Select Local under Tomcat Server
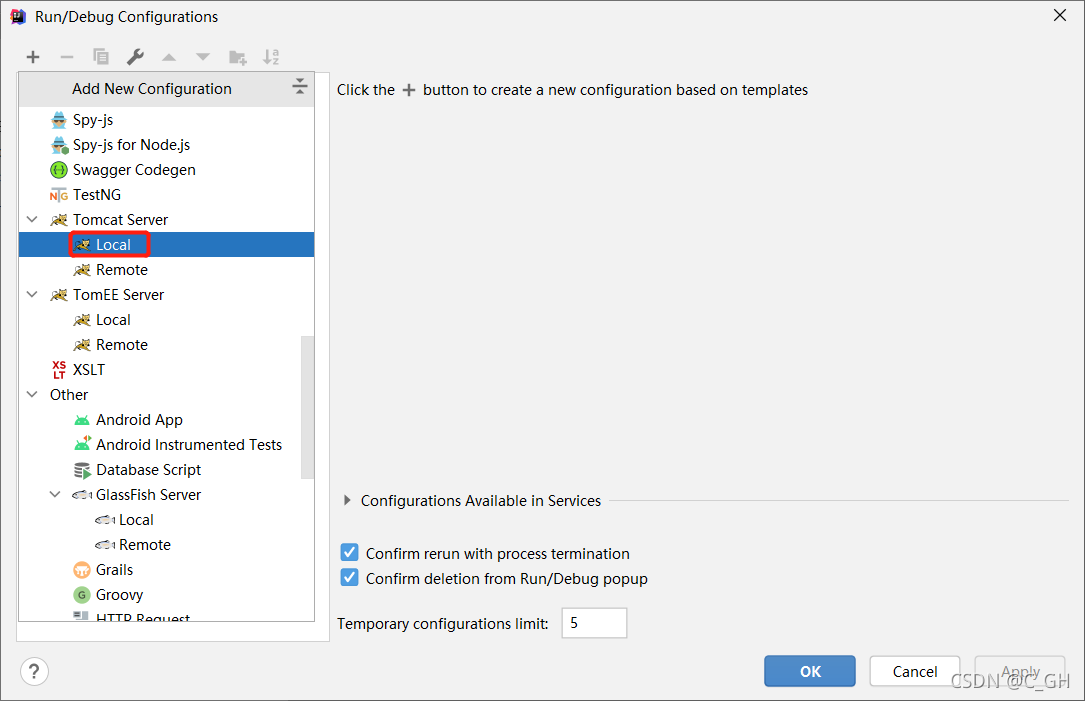 point(166,244)
